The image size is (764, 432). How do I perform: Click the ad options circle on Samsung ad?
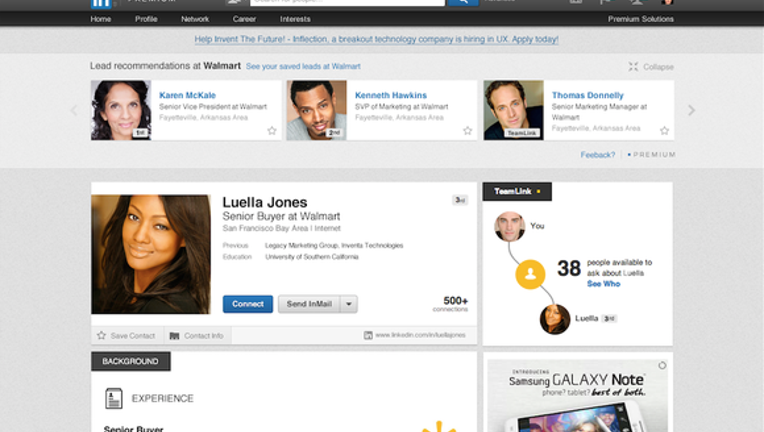click(662, 365)
